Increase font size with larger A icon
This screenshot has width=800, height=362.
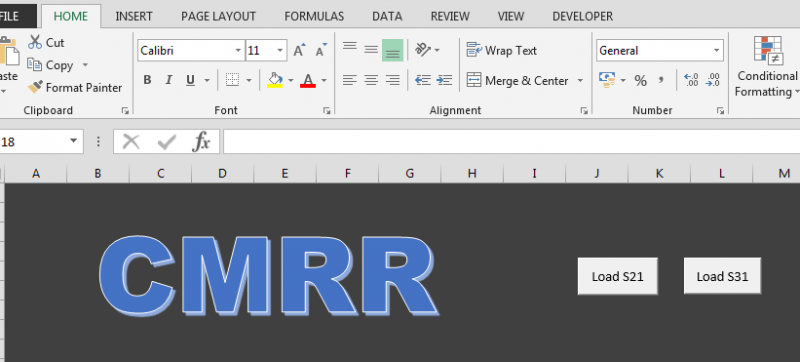click(299, 50)
